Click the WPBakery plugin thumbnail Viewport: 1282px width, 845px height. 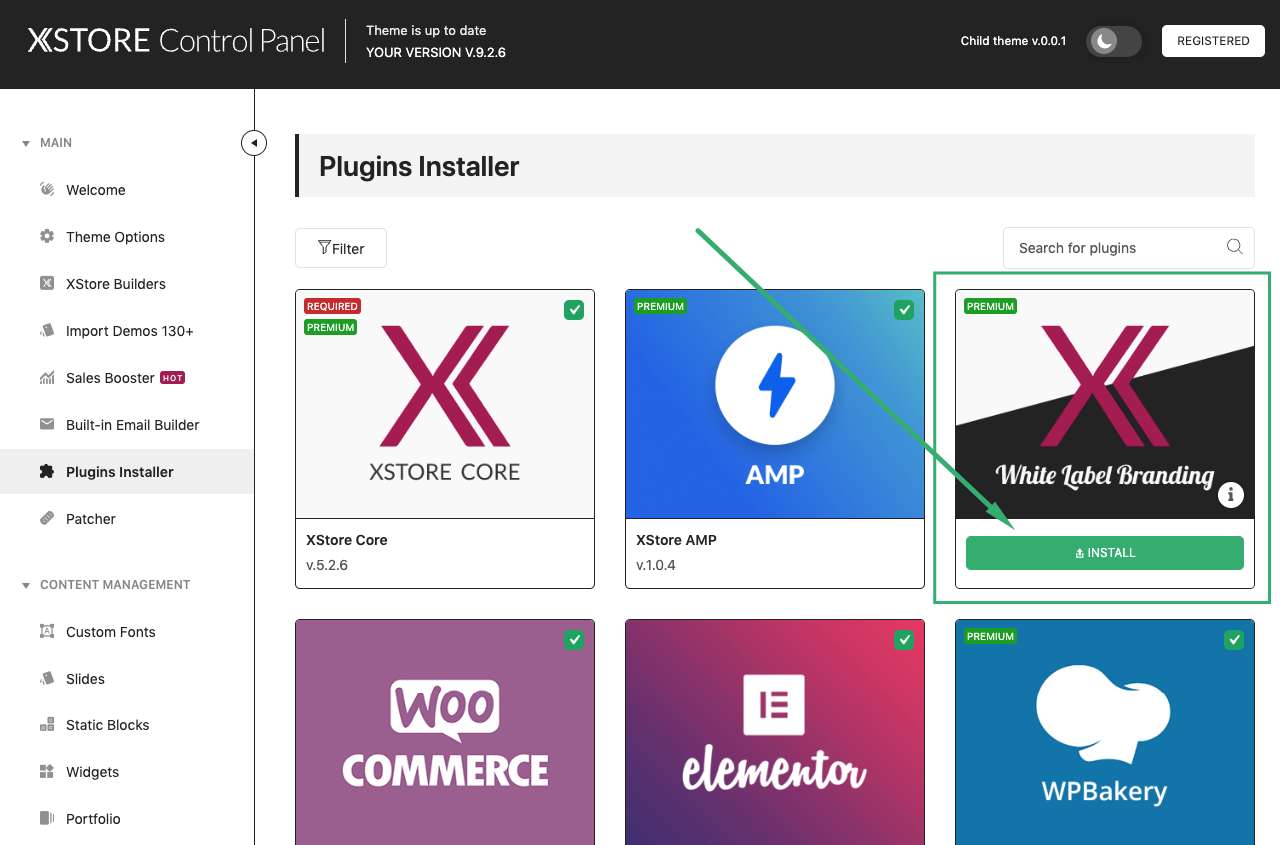1105,732
